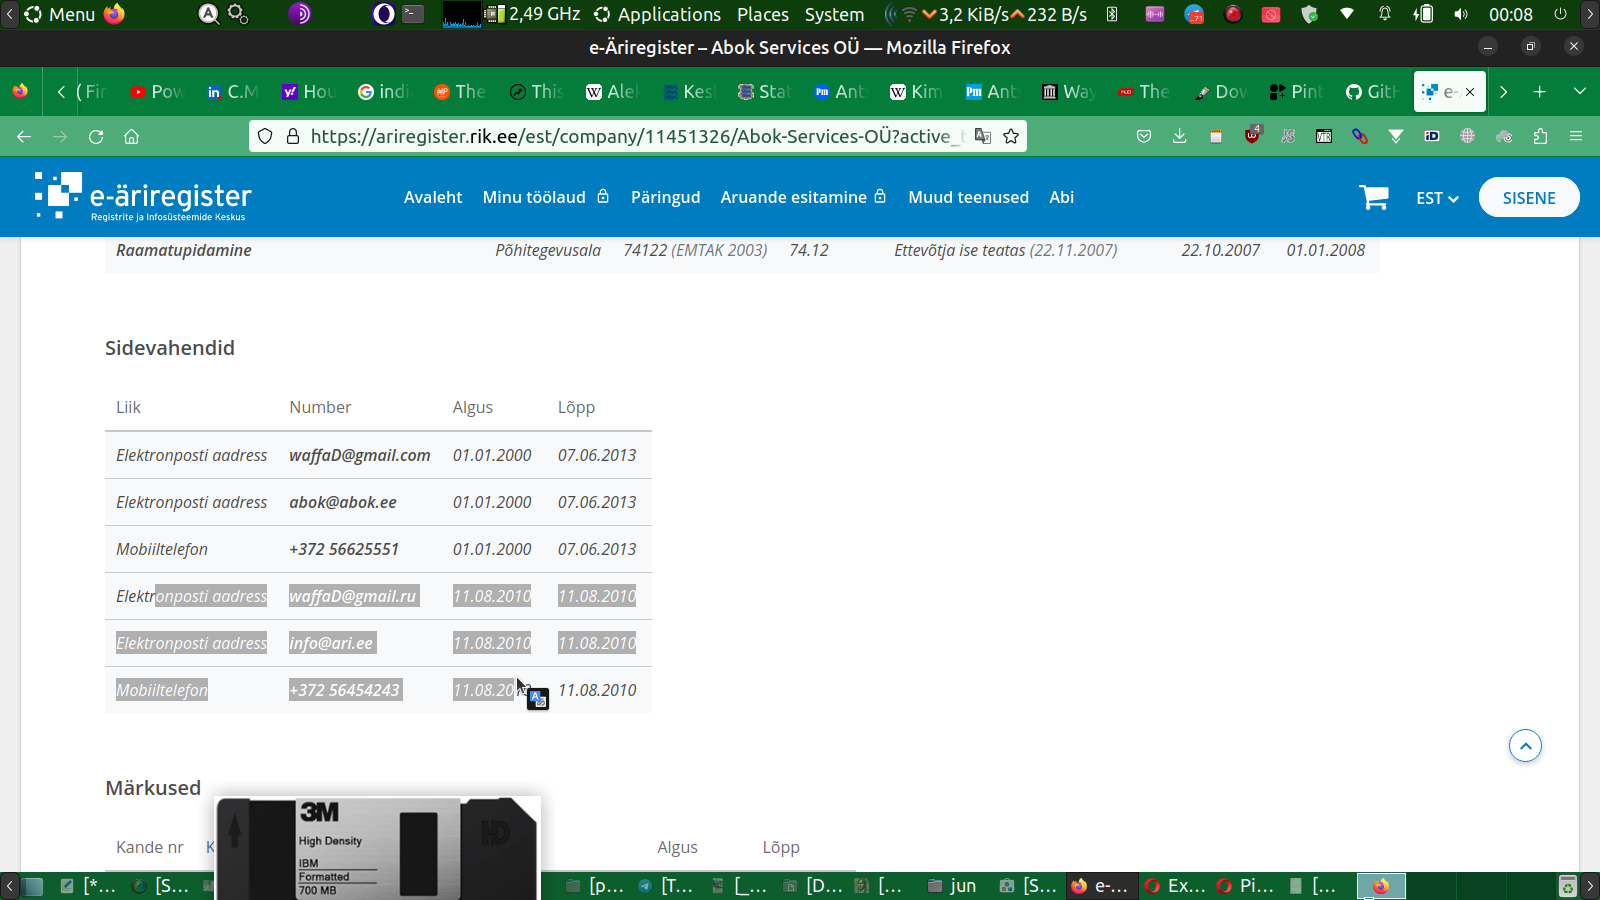Open the shopping cart
Viewport: 1600px width, 900px height.
point(1373,197)
